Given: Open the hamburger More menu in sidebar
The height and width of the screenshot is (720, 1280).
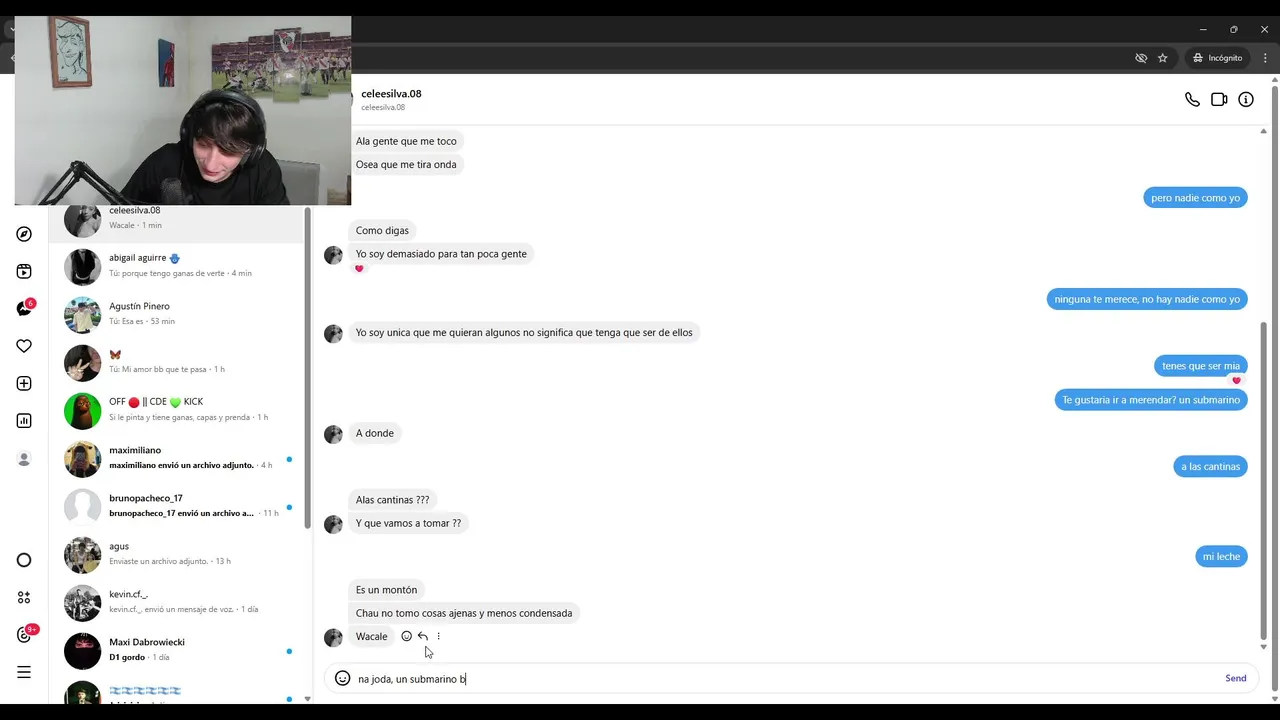Looking at the screenshot, I should [24, 672].
